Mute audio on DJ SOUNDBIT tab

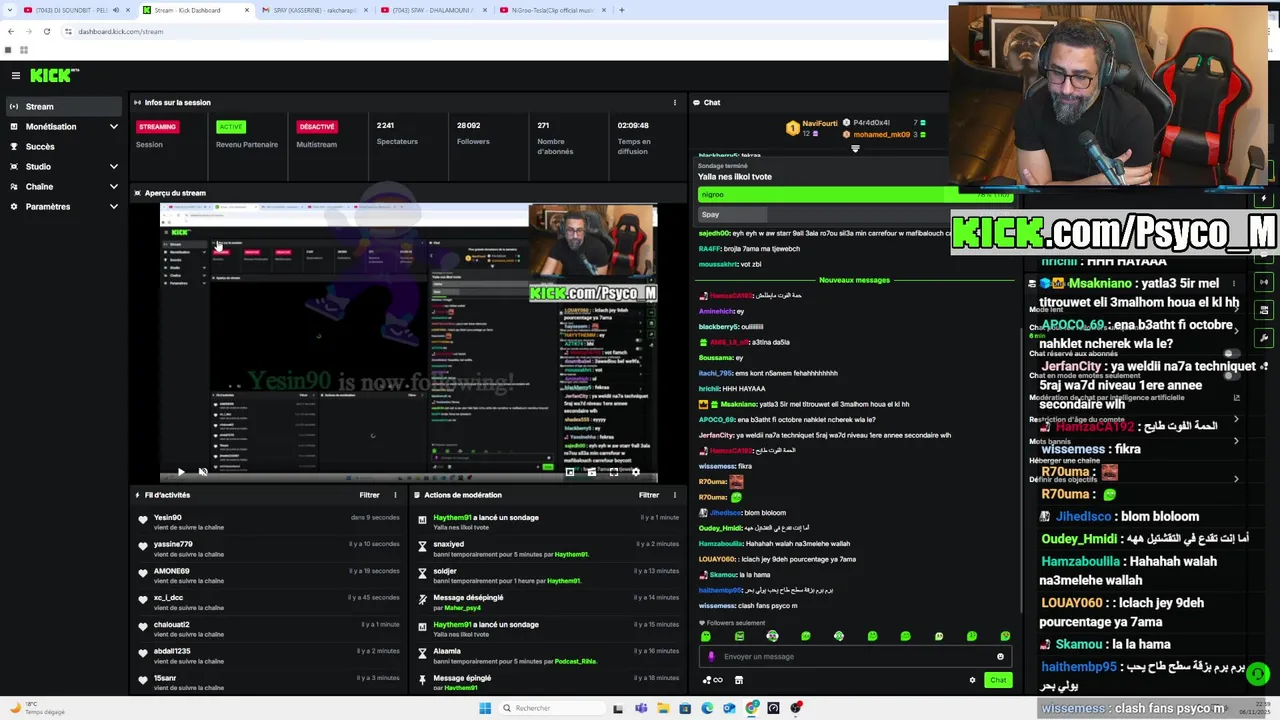click(116, 10)
